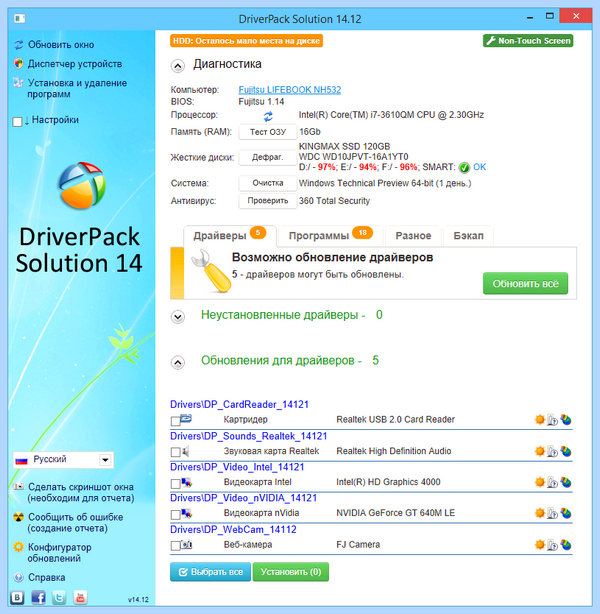The width and height of the screenshot is (600, 614).
Task: Click the device info icon in Звуковая карта Realtek row
Action: 552,451
